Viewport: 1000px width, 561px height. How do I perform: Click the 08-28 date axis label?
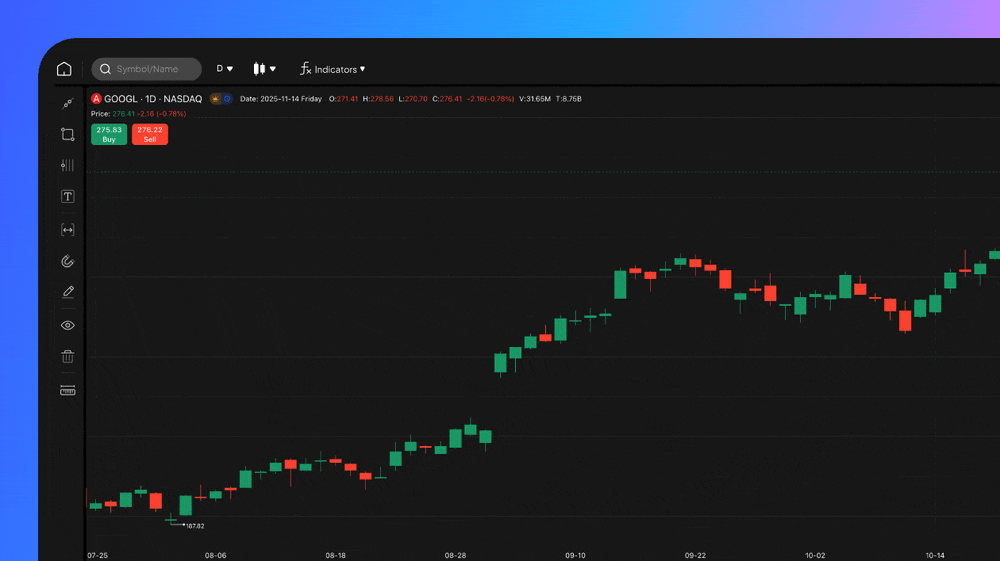click(x=455, y=555)
